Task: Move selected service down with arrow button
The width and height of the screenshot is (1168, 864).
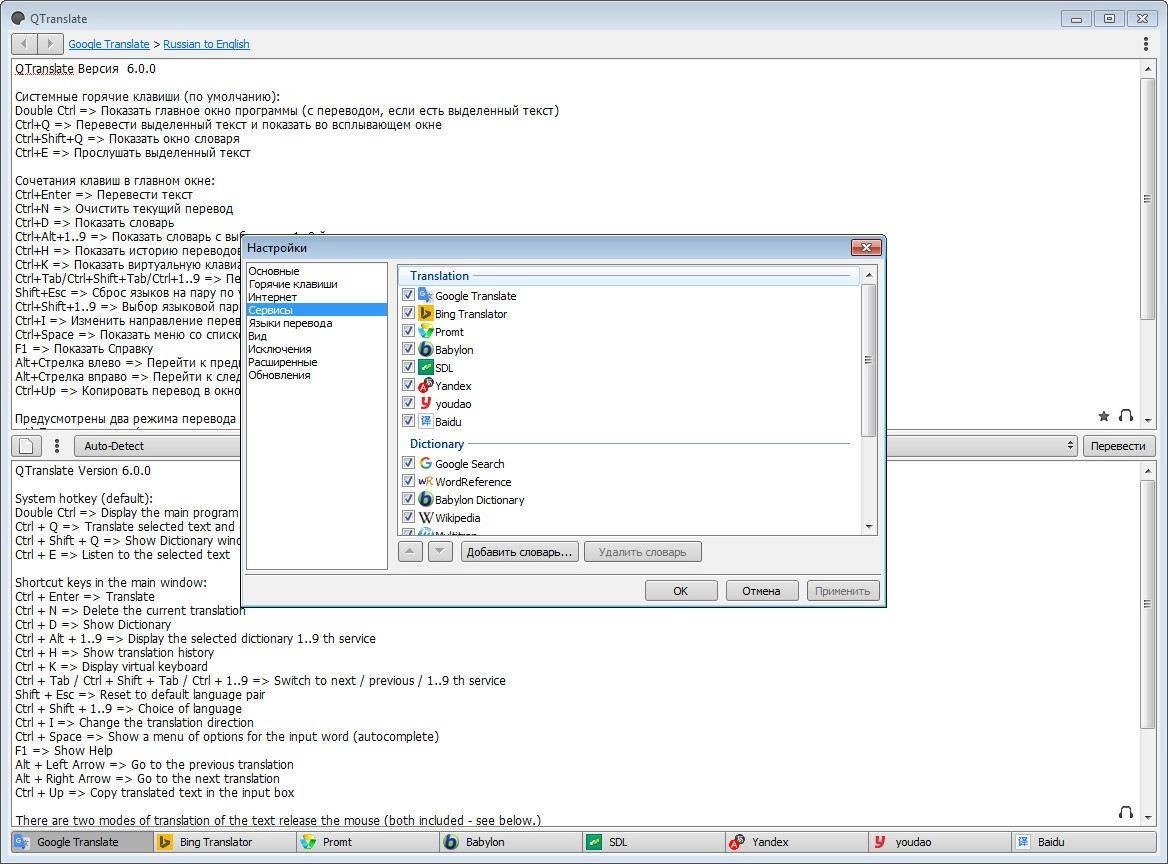Action: point(440,552)
